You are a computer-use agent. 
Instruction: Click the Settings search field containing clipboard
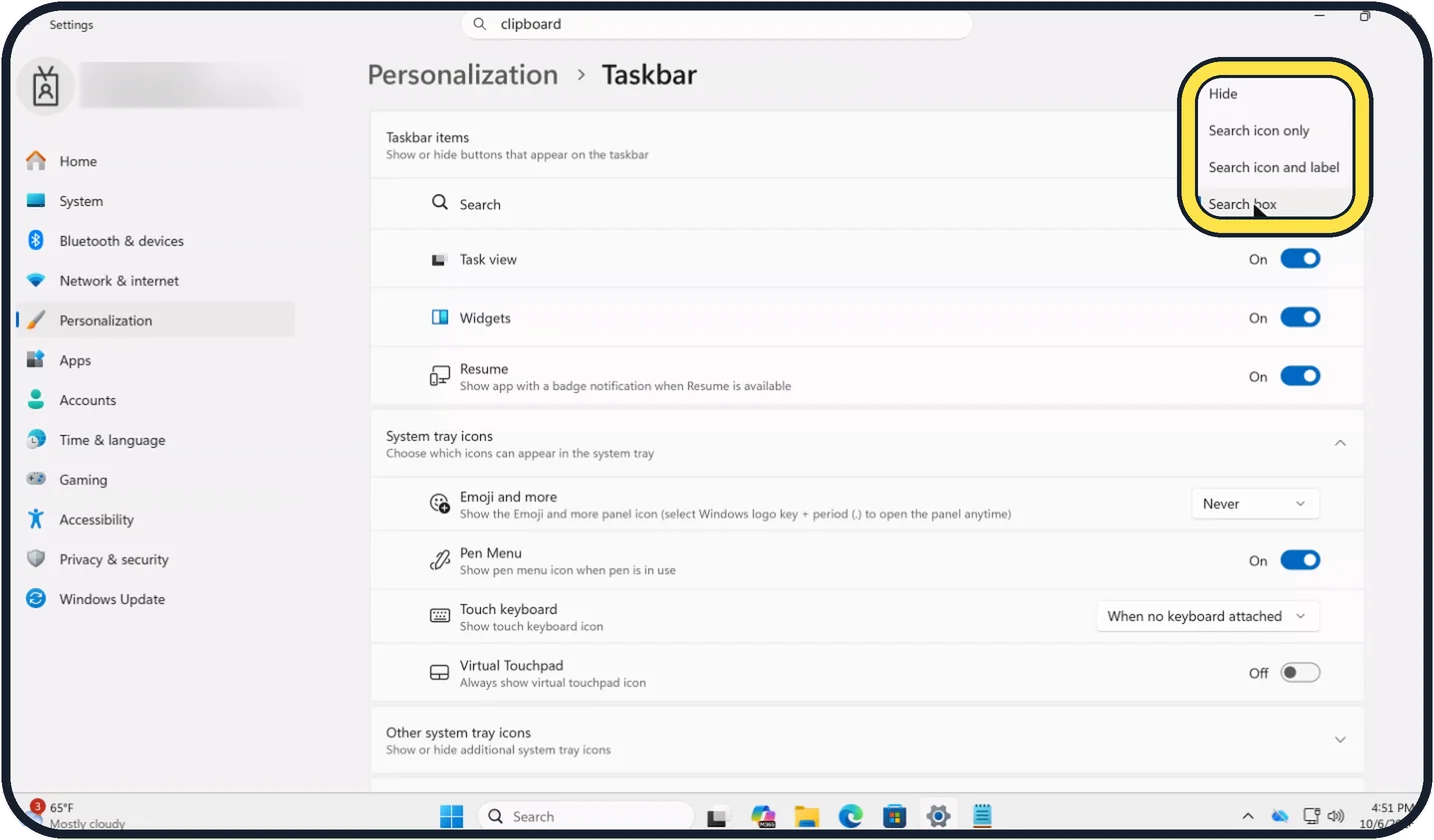(x=717, y=24)
